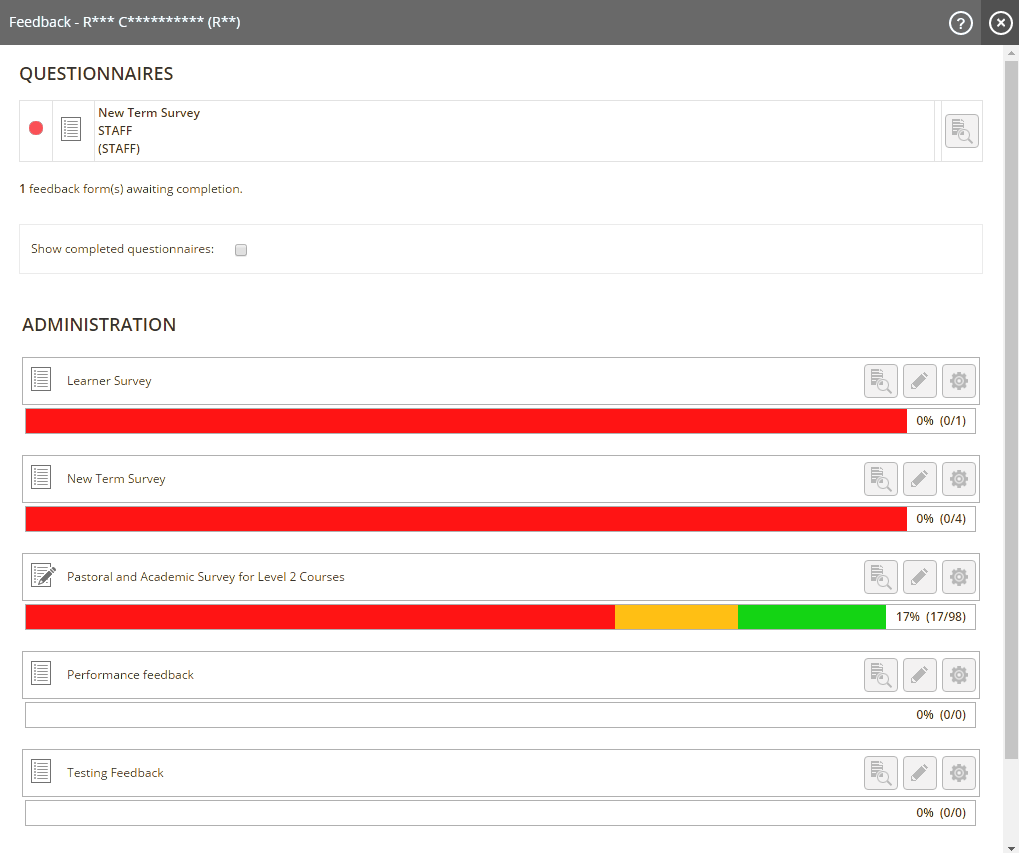Enable Show completed questionnaires checkbox

tap(241, 250)
